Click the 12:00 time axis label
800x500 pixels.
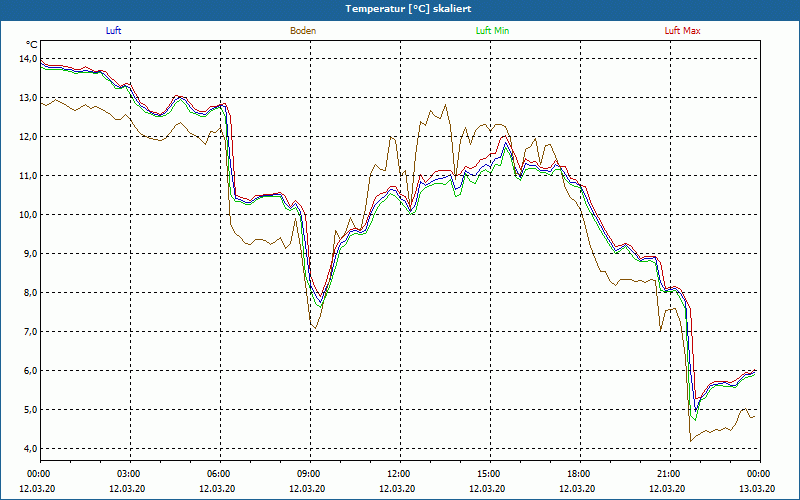tap(400, 474)
